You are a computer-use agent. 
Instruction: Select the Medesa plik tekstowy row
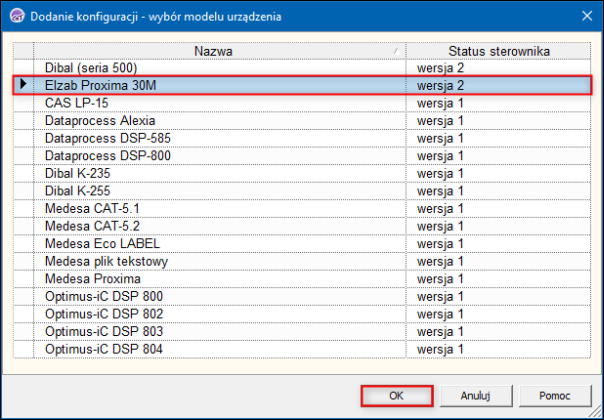point(106,262)
